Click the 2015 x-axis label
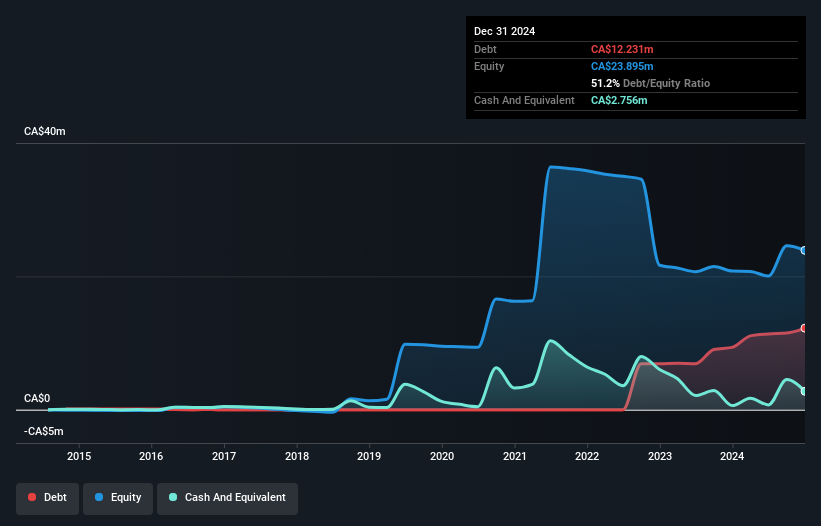 tap(79, 456)
